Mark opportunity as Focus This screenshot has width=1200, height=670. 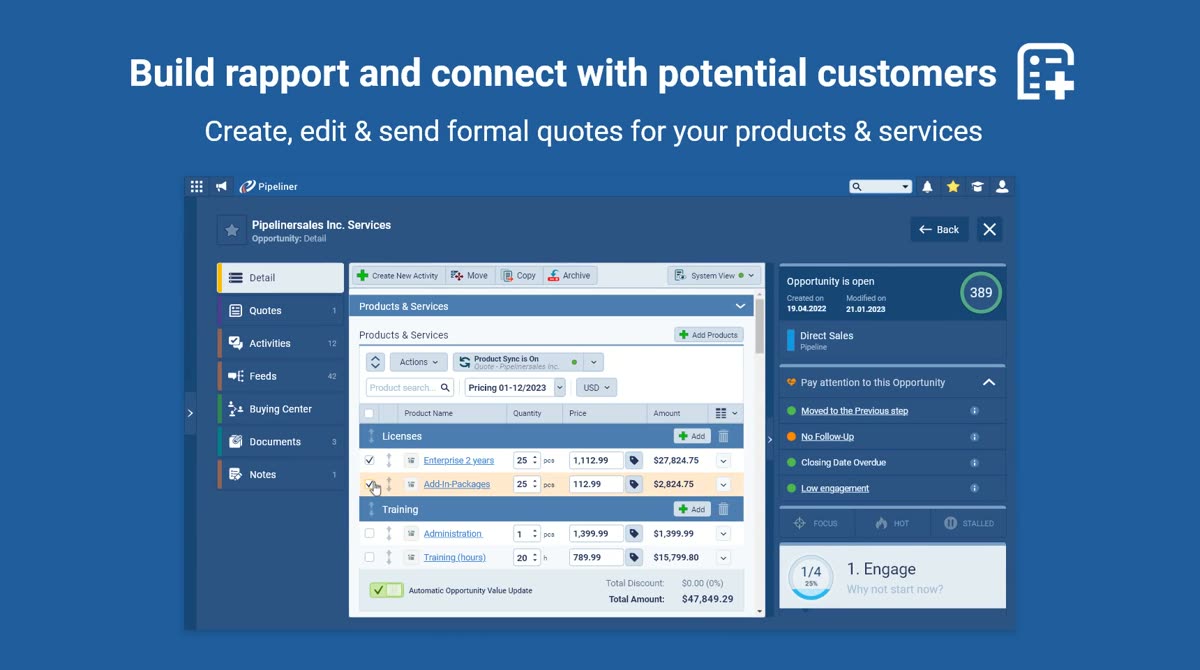tap(817, 523)
